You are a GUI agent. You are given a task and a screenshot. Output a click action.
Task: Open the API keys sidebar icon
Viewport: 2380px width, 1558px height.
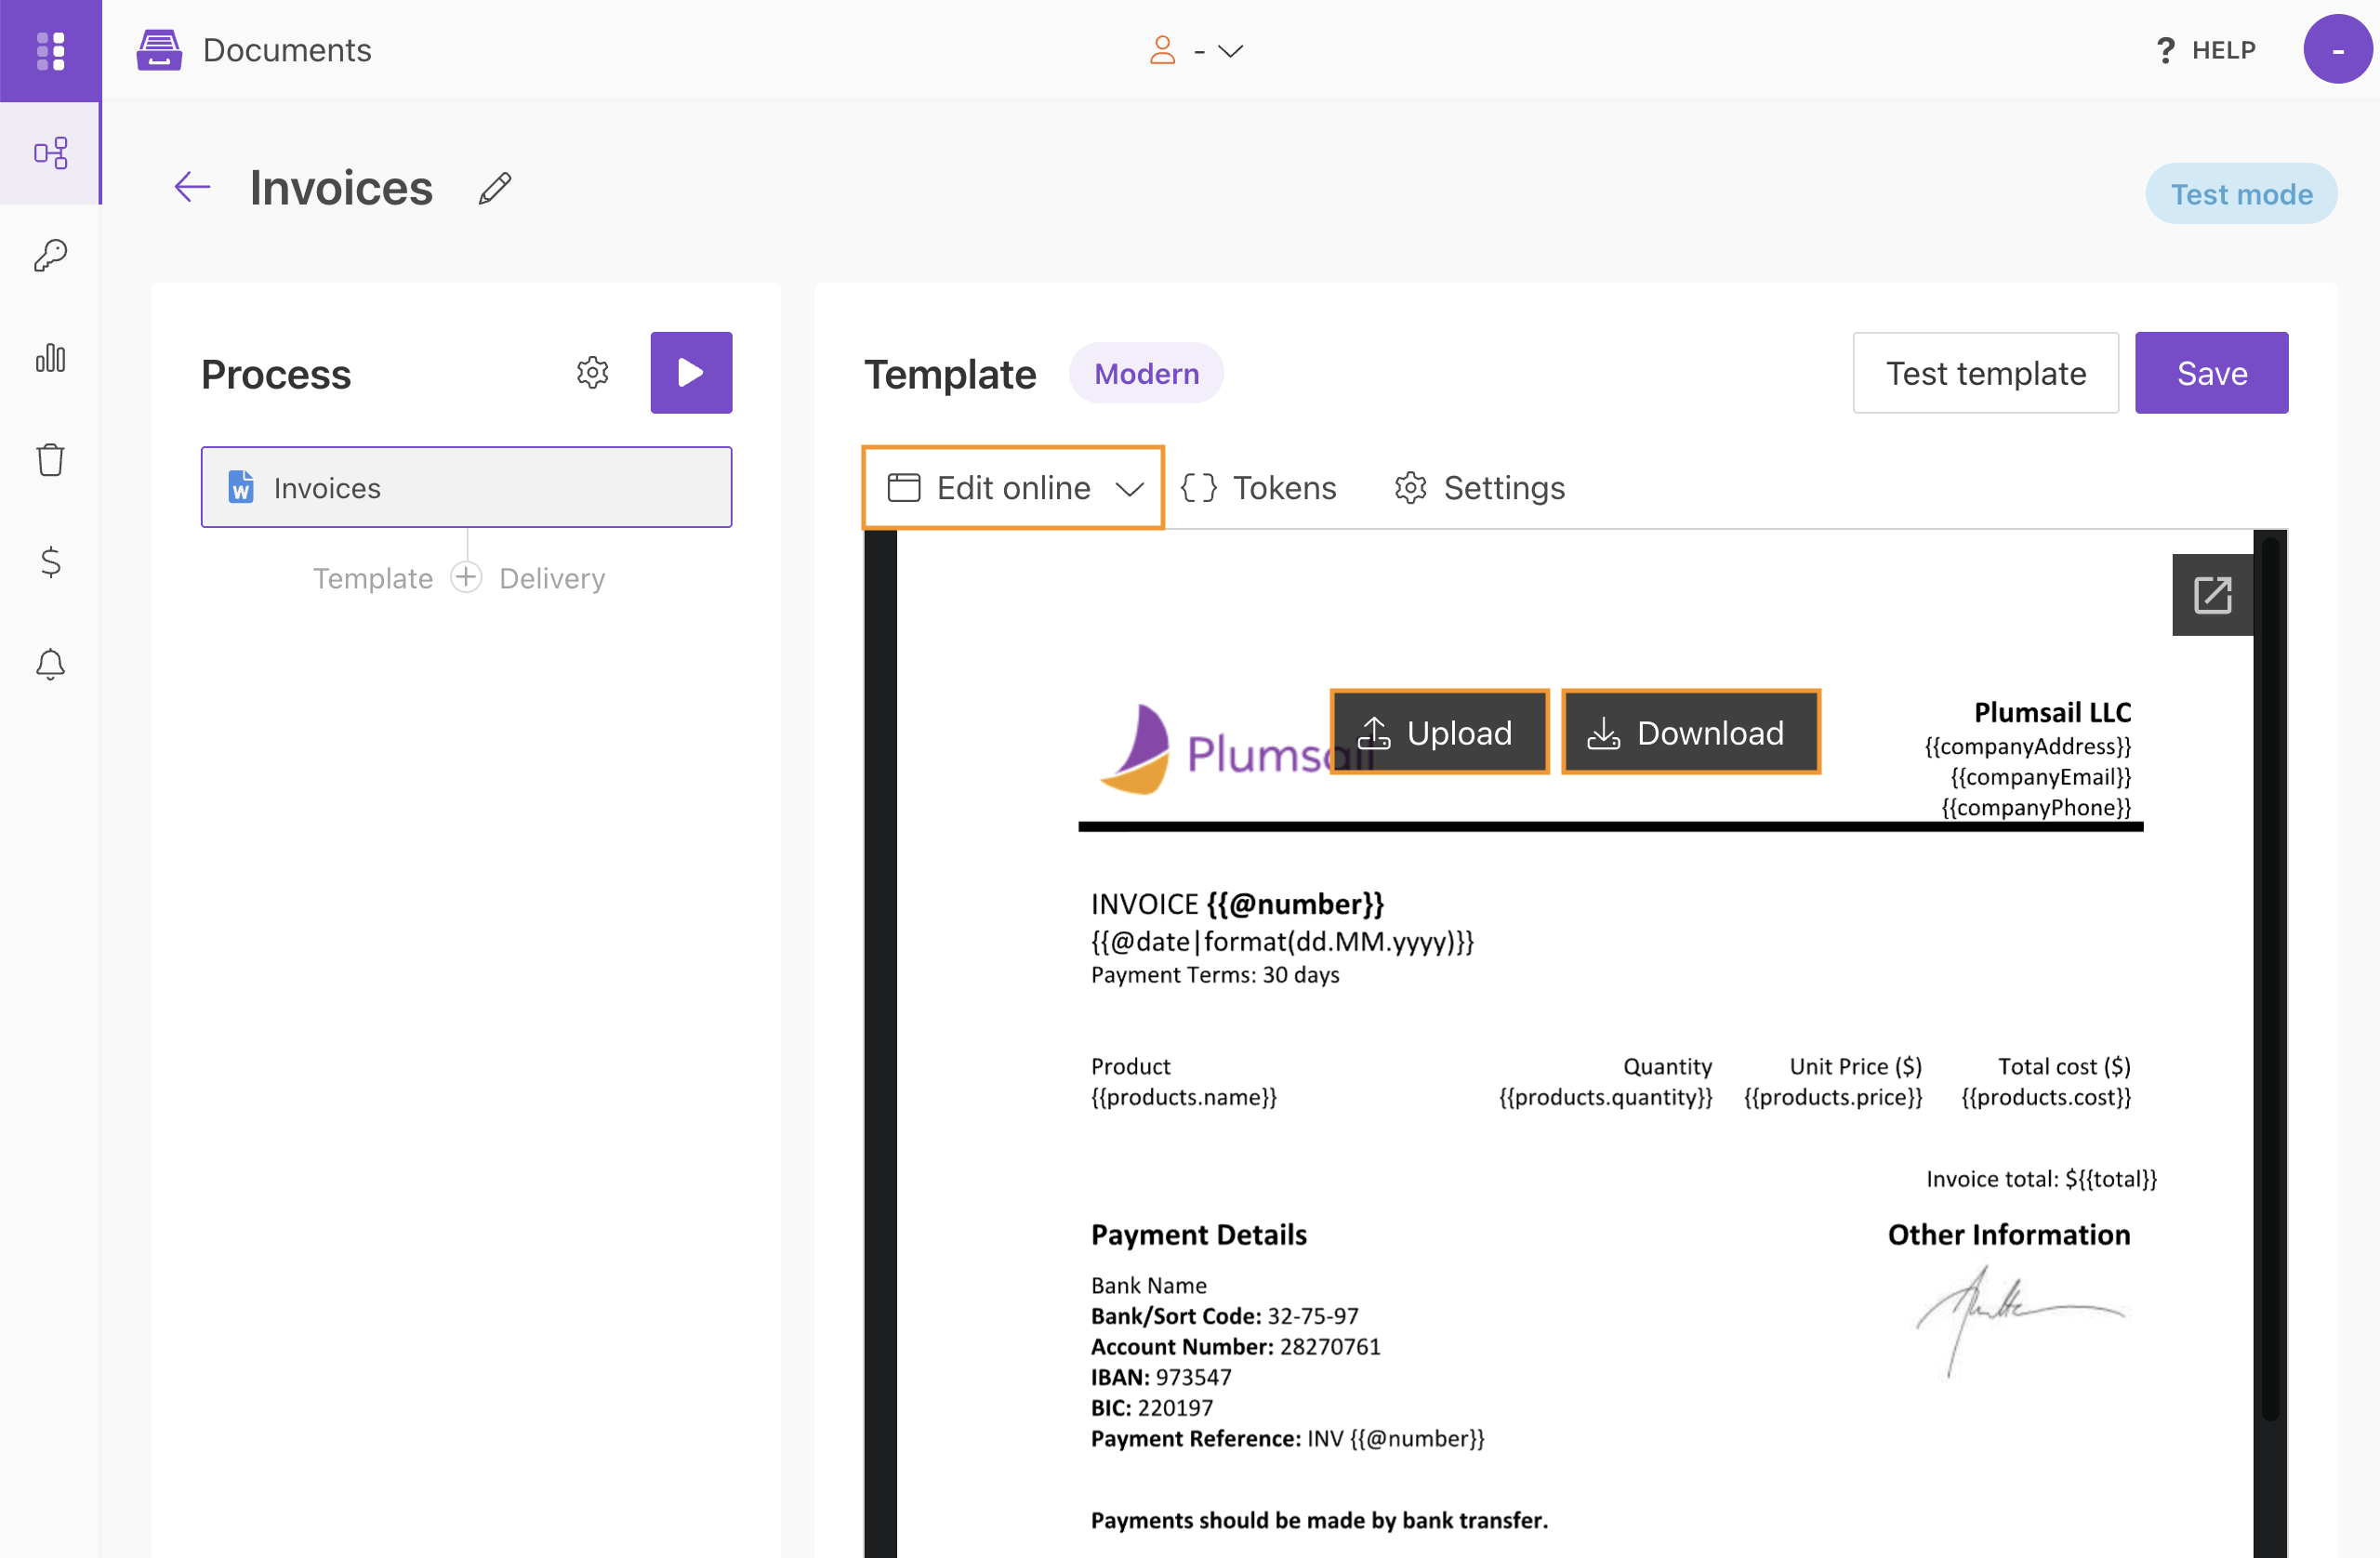click(x=50, y=256)
